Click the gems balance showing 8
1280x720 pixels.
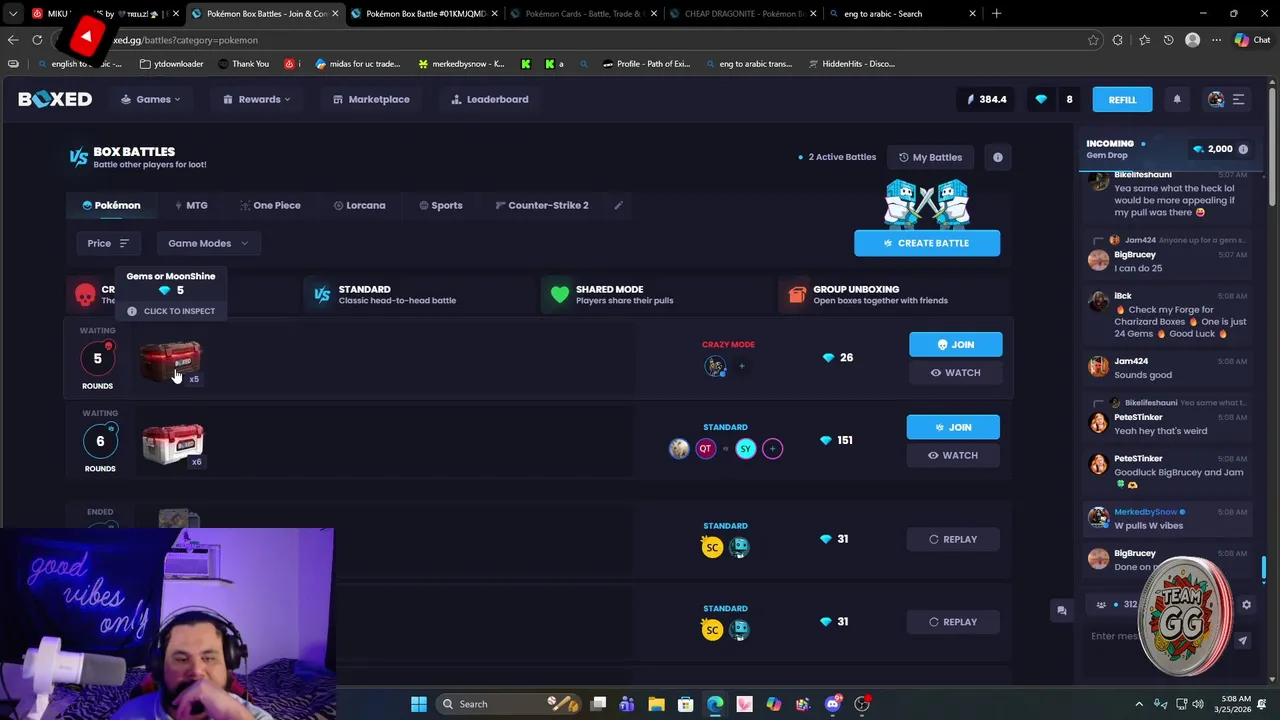(1055, 99)
